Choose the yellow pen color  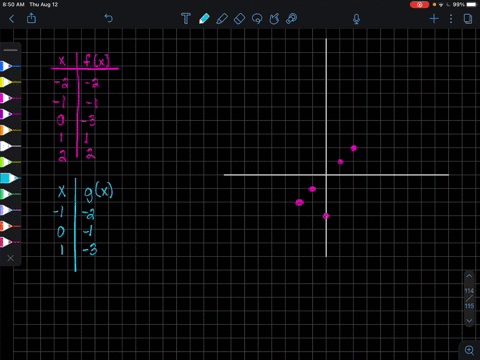click(x=10, y=82)
